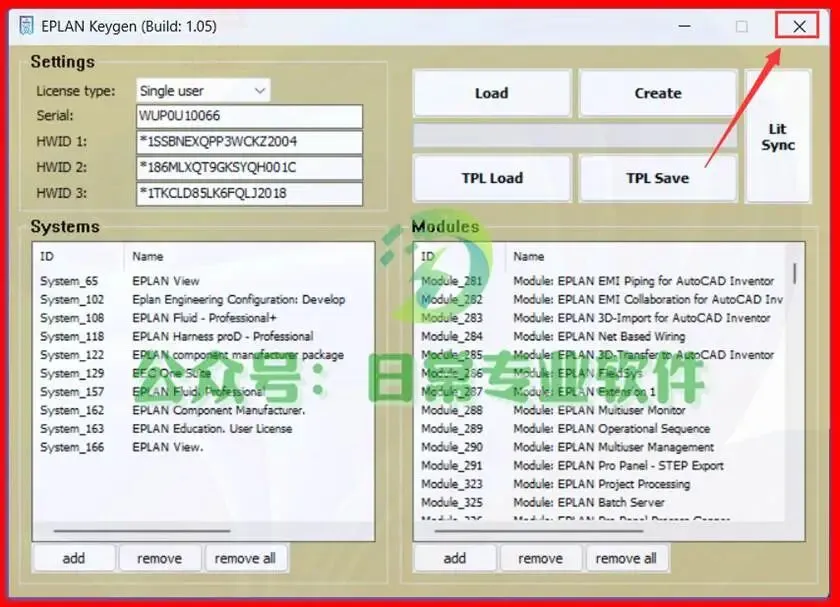Sort Systems list by Name column header
840x607 pixels.
[x=249, y=256]
